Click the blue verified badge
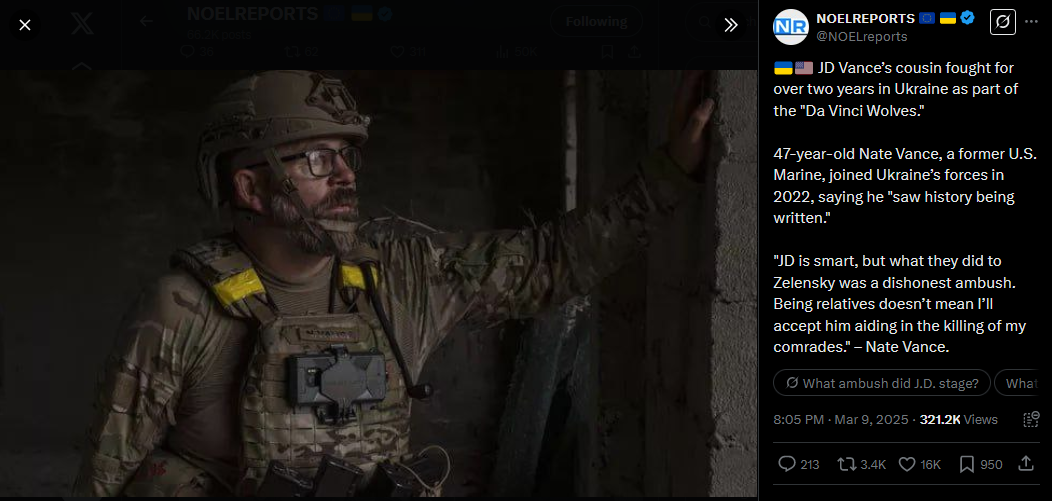This screenshot has height=501, width=1052. pos(967,18)
